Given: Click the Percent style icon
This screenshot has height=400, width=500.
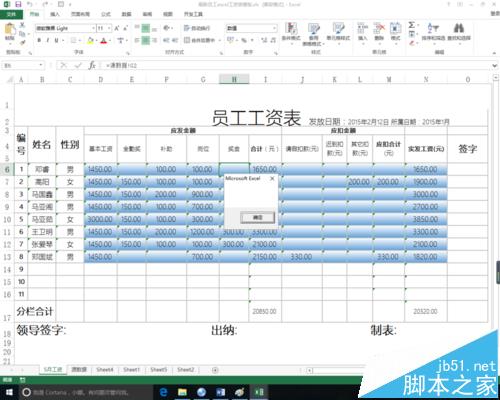Looking at the screenshot, I should [244, 40].
